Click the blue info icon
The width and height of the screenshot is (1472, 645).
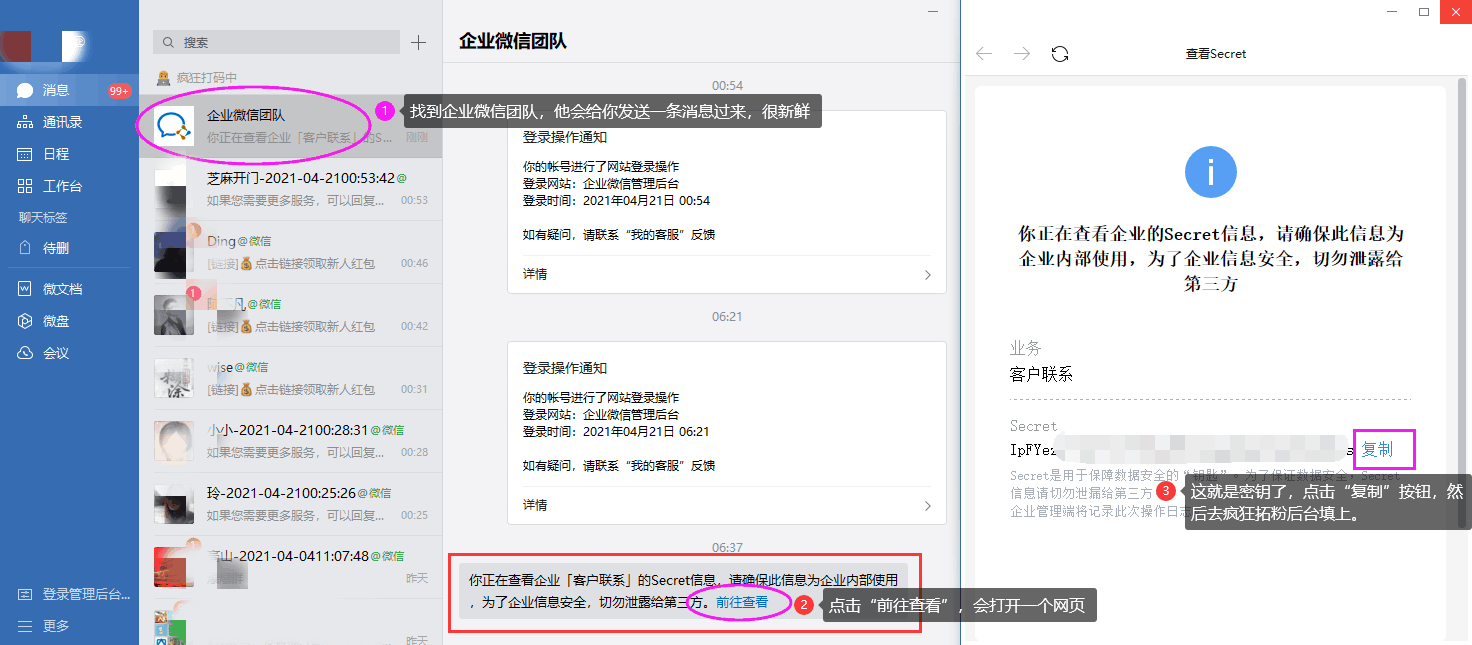(1211, 172)
